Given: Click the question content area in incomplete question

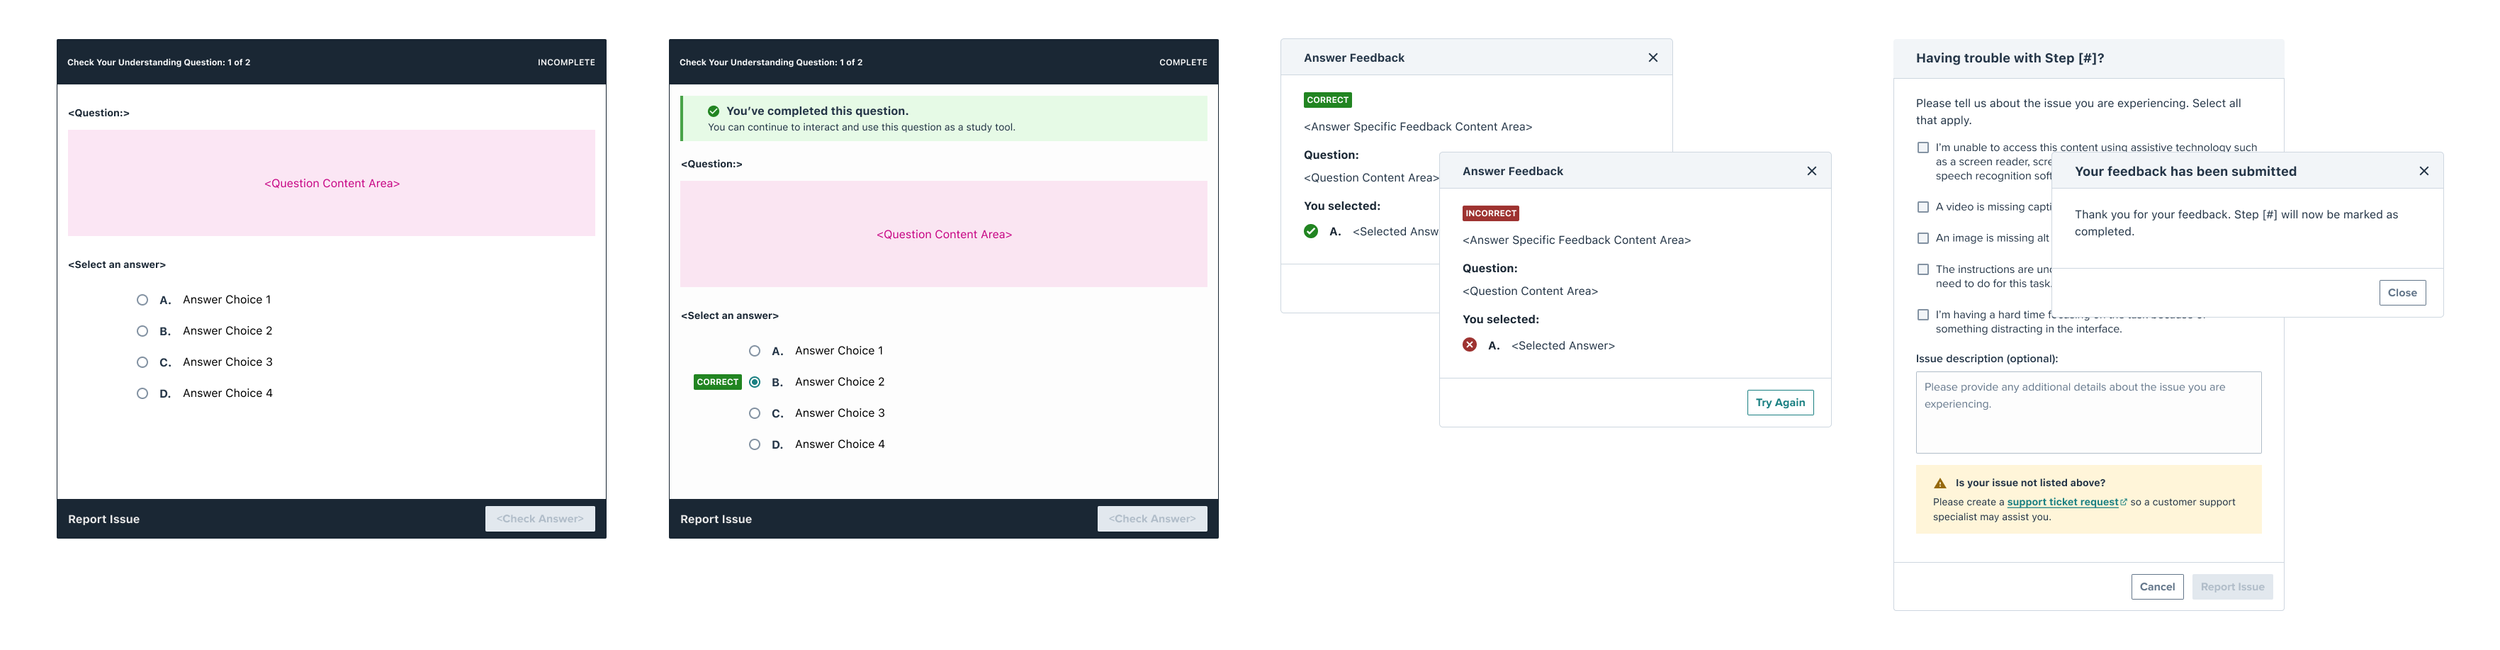Looking at the screenshot, I should pyautogui.click(x=331, y=183).
